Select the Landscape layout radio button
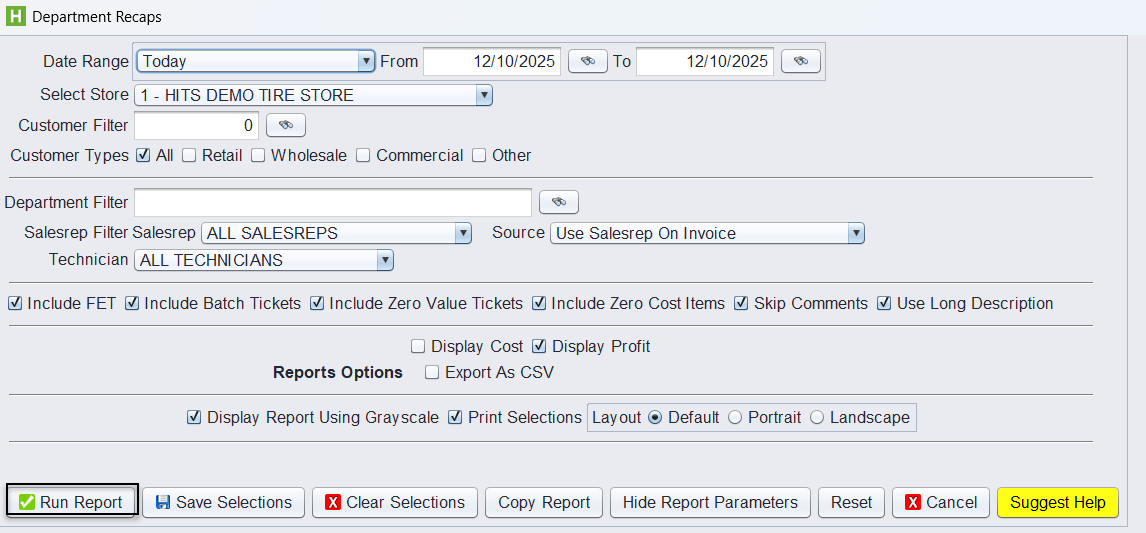The height and width of the screenshot is (533, 1146). coord(817,417)
